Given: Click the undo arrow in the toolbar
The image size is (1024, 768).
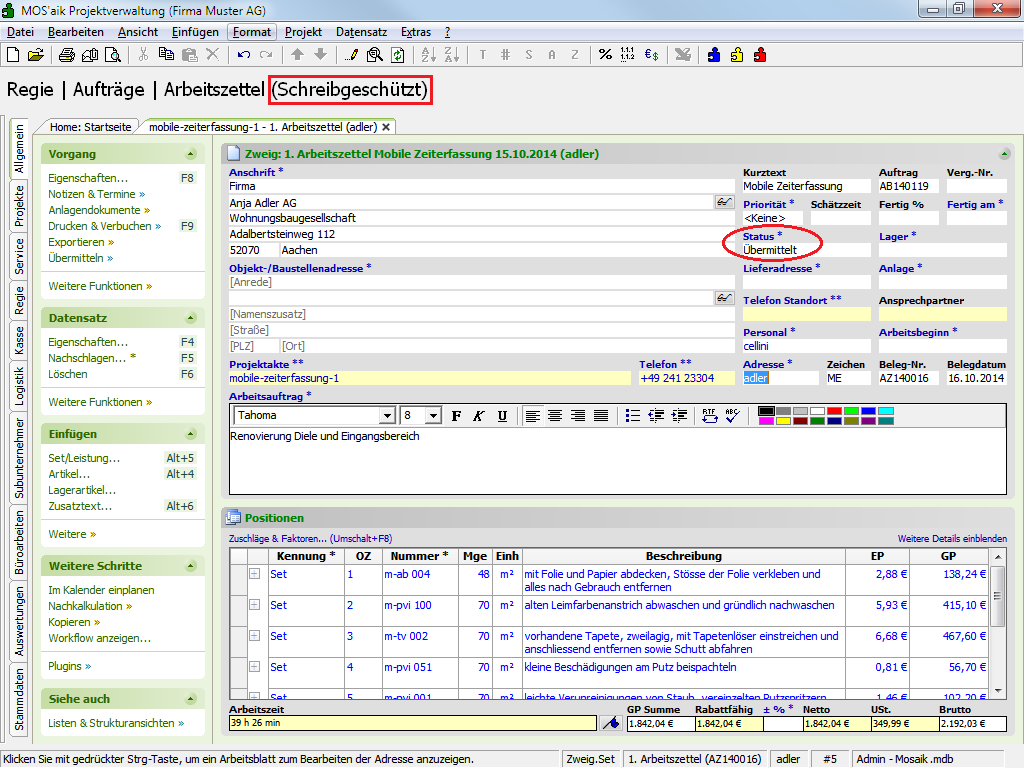Looking at the screenshot, I should [x=244, y=55].
